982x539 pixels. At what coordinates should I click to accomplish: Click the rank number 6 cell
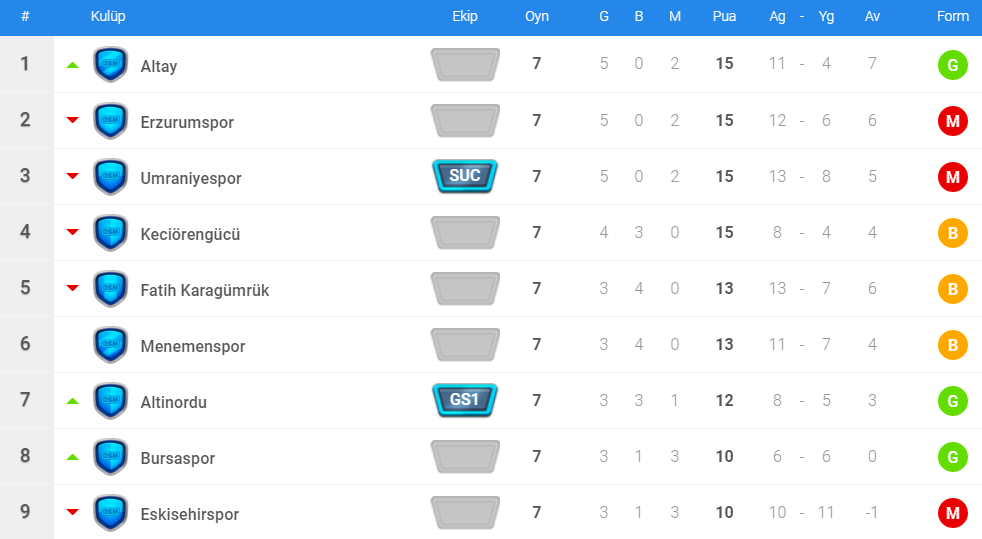pyautogui.click(x=25, y=344)
